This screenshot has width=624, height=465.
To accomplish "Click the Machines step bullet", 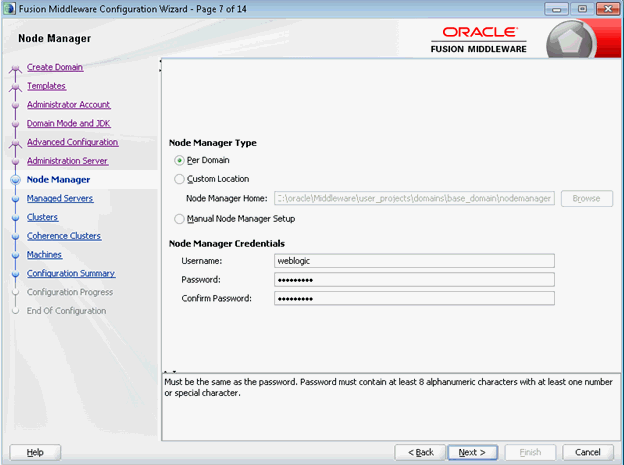I will [16, 255].
